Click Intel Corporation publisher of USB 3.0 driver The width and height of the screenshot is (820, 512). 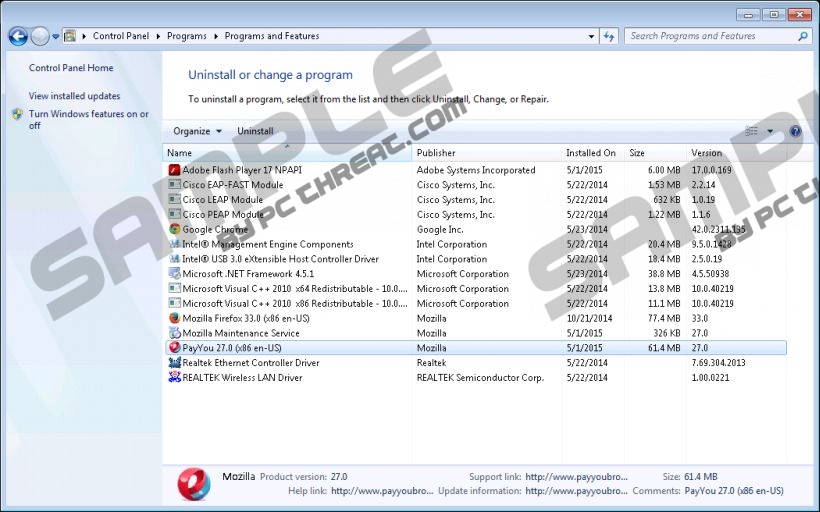(452, 259)
